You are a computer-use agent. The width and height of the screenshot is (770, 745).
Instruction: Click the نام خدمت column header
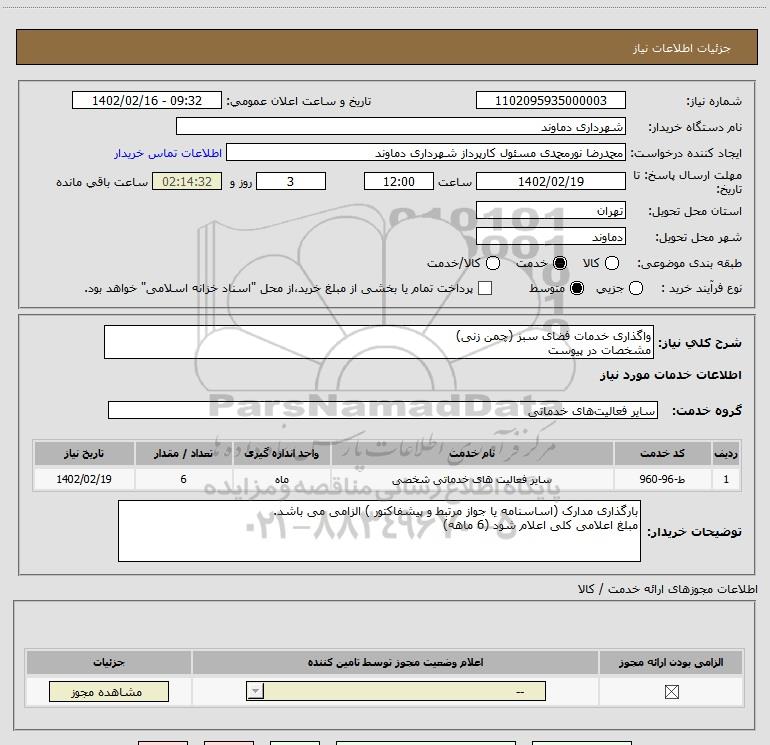472,453
